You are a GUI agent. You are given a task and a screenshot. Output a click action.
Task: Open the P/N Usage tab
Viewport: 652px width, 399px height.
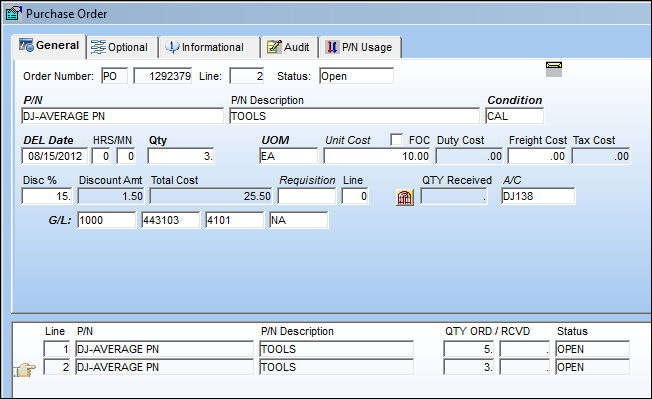point(360,47)
